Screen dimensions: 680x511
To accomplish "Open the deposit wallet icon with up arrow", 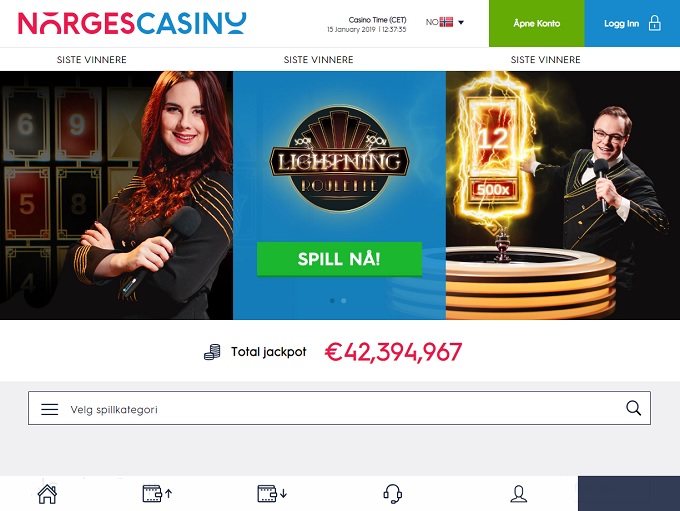I will tap(157, 494).
